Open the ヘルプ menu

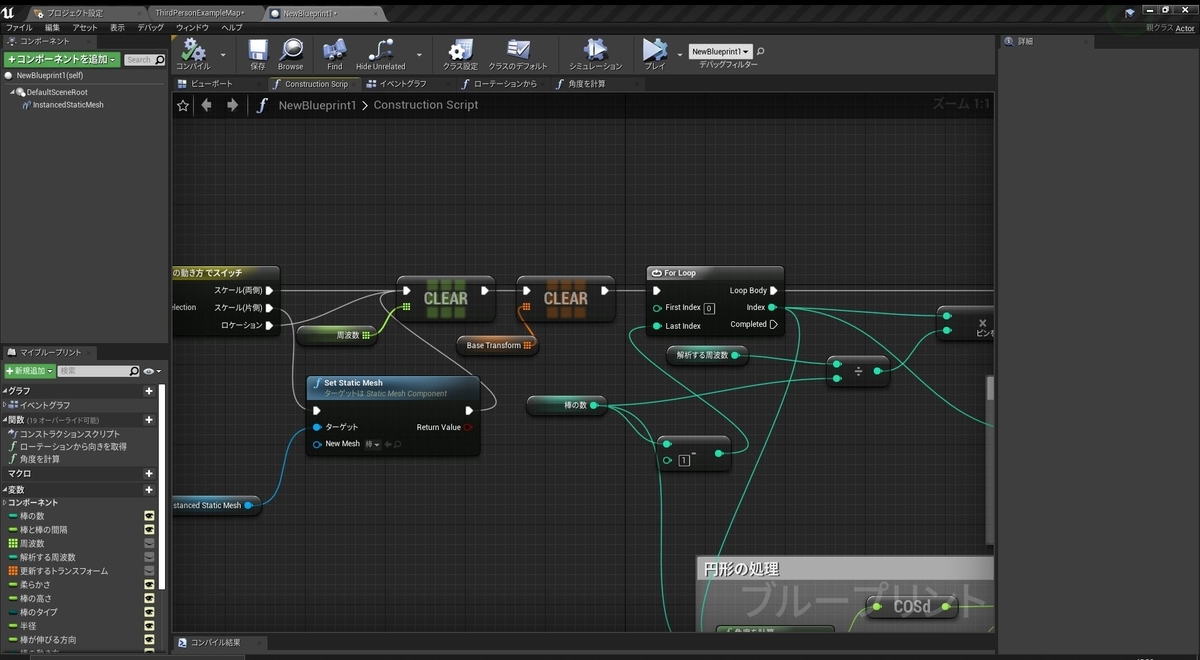point(231,27)
